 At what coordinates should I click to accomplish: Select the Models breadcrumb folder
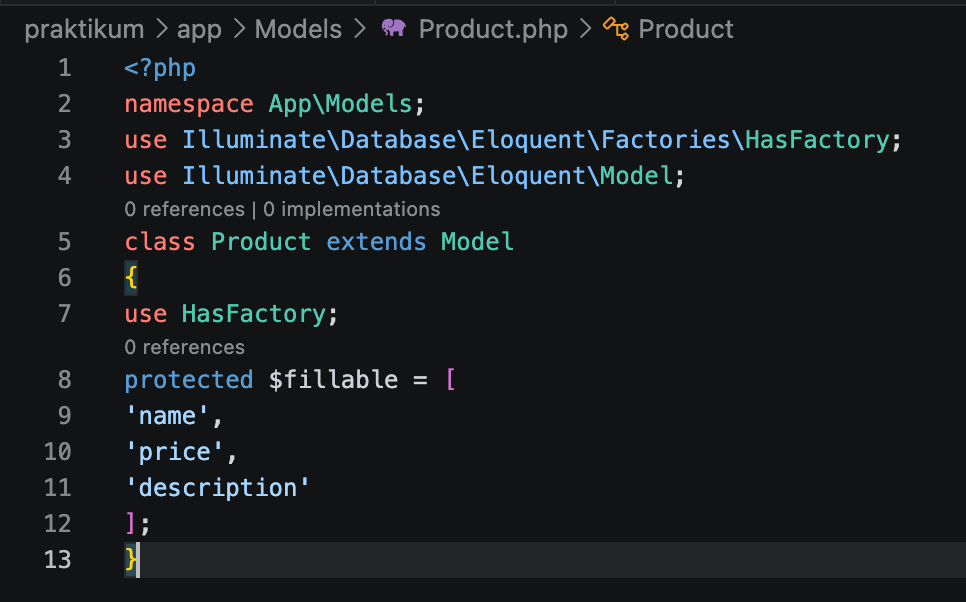click(x=298, y=30)
